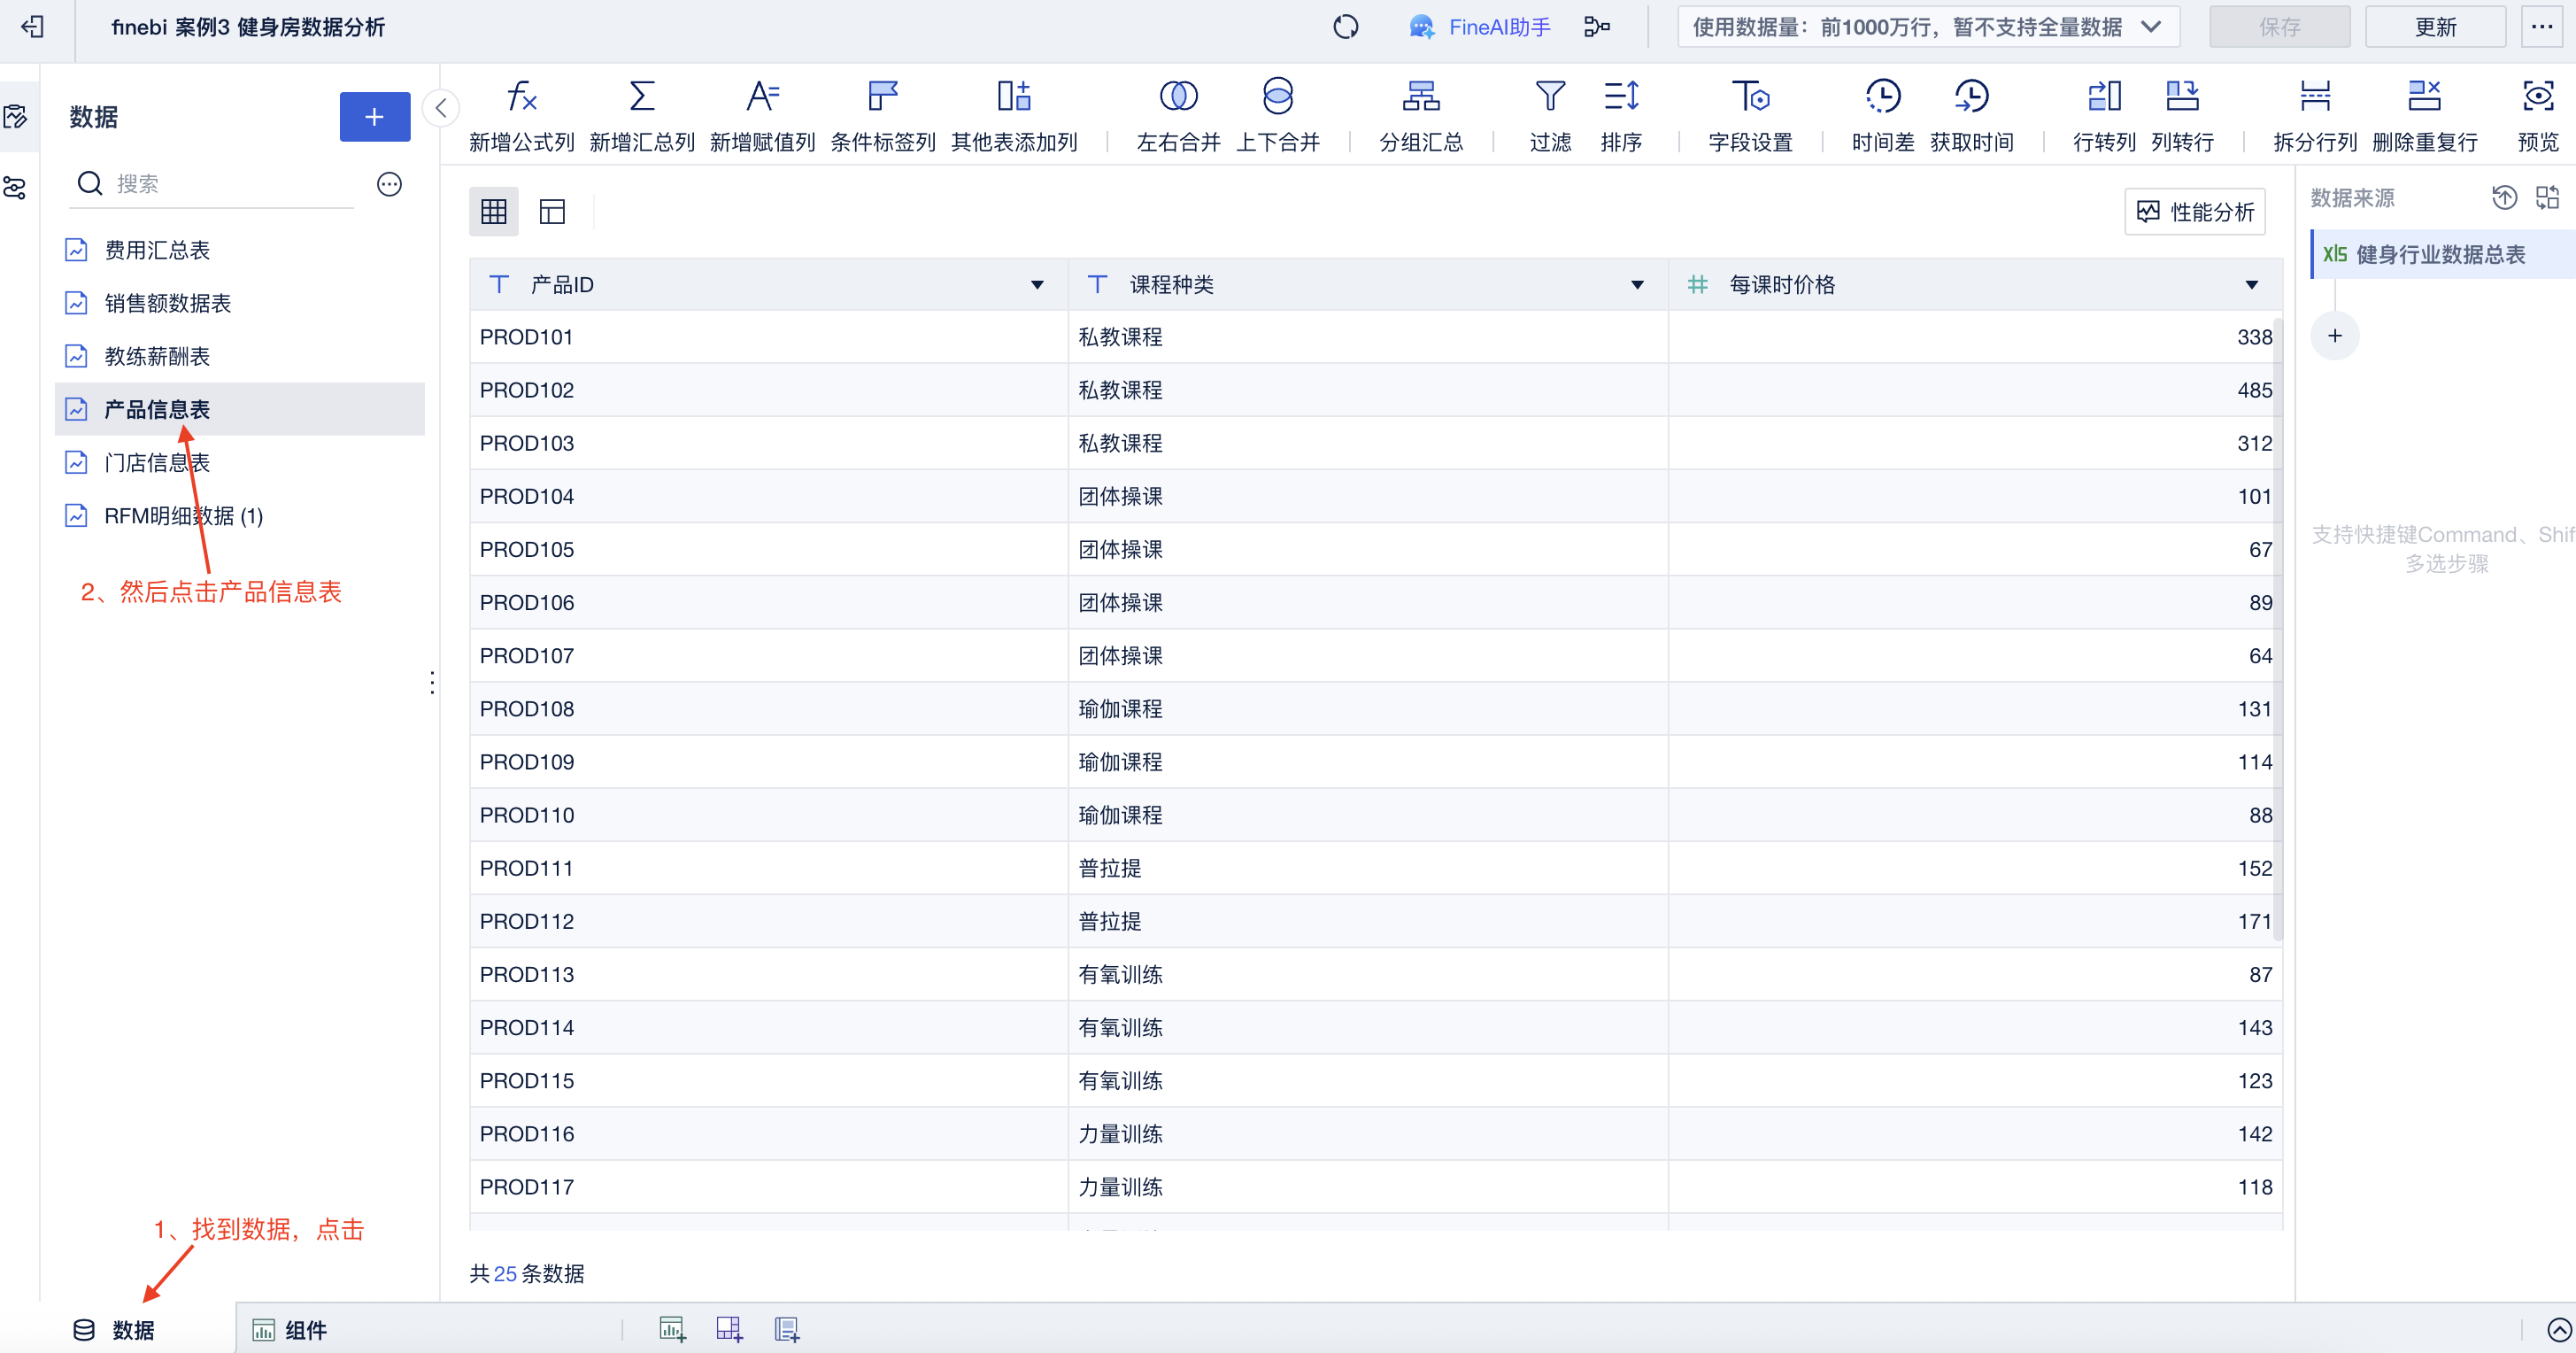The width and height of the screenshot is (2576, 1353).
Task: Open 左右合并 join tool
Action: 1178,97
